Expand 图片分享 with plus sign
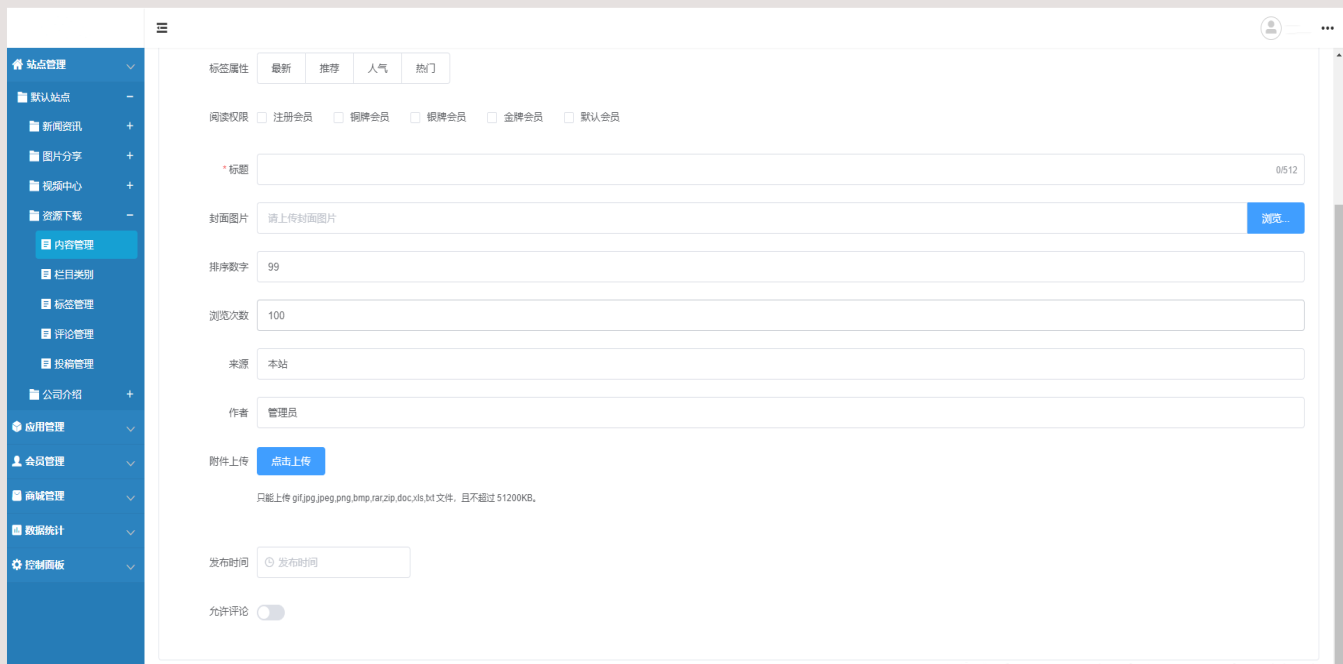Image resolution: width=1343 pixels, height=664 pixels. 130,156
